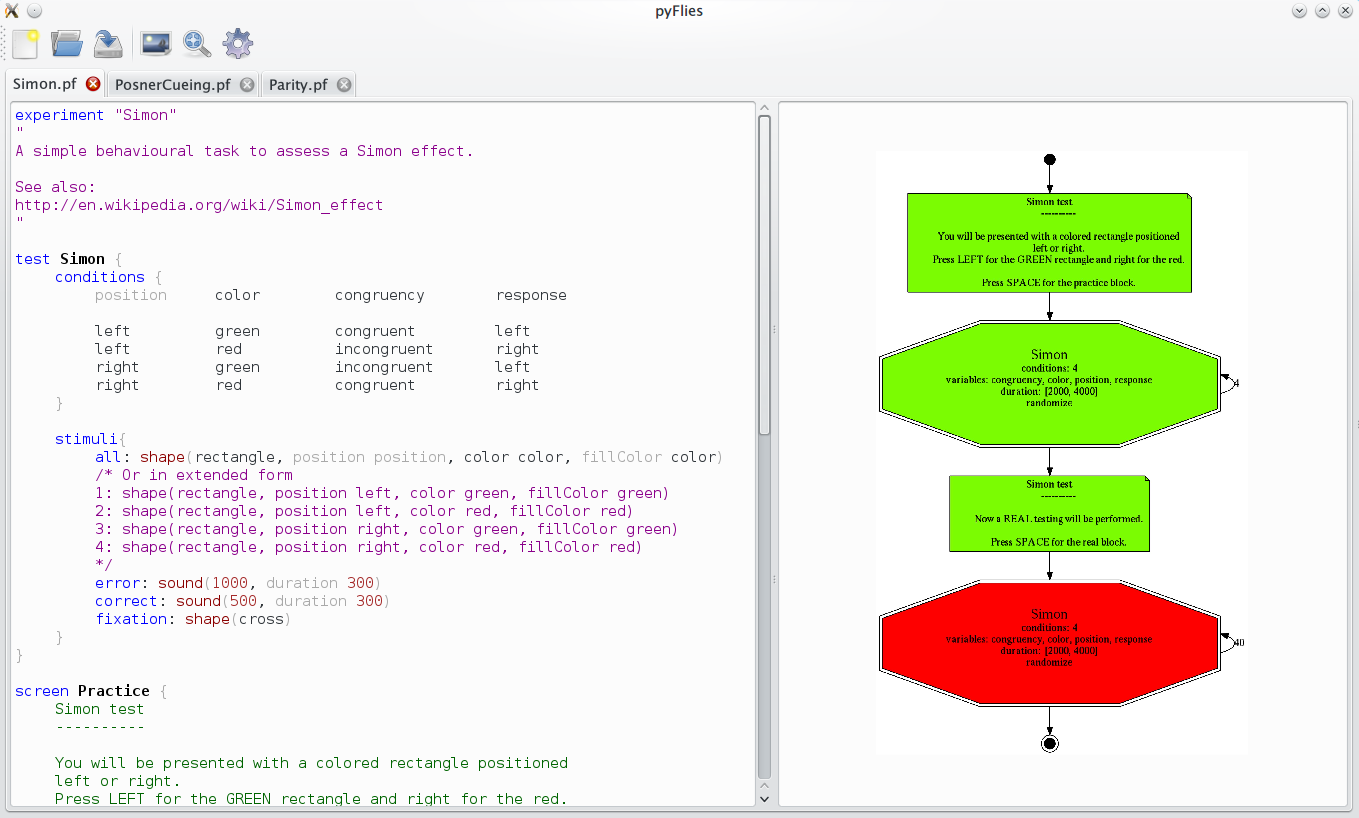The width and height of the screenshot is (1359, 818).
Task: Close the Simon.pf tab
Action: click(93, 84)
